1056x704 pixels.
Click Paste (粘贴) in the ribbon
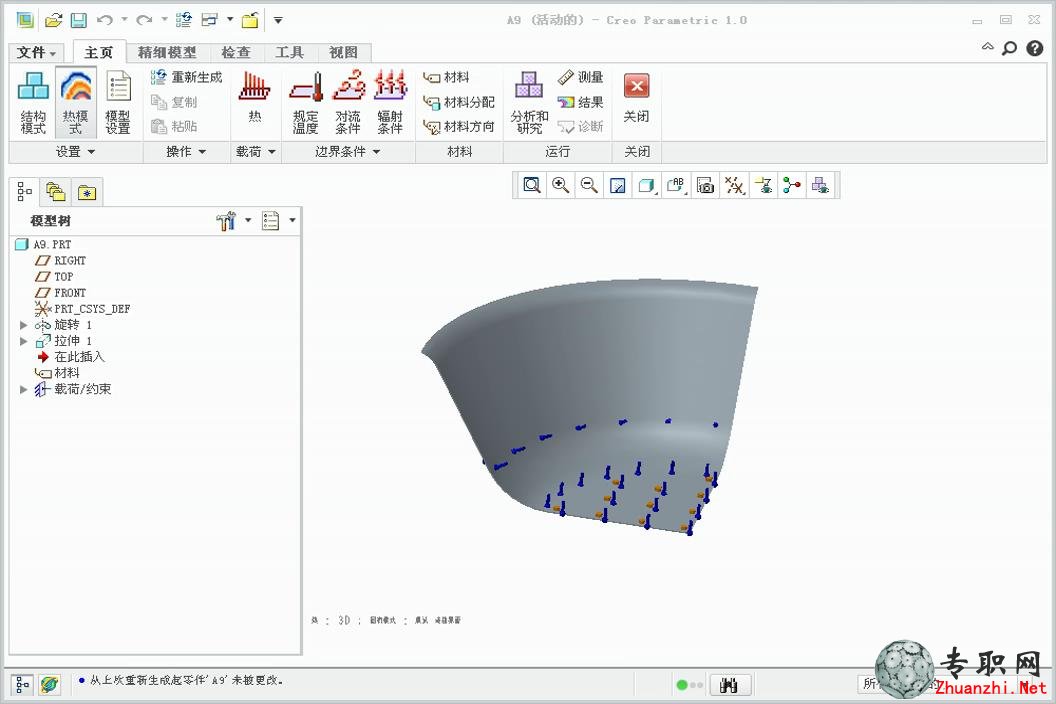click(x=174, y=126)
